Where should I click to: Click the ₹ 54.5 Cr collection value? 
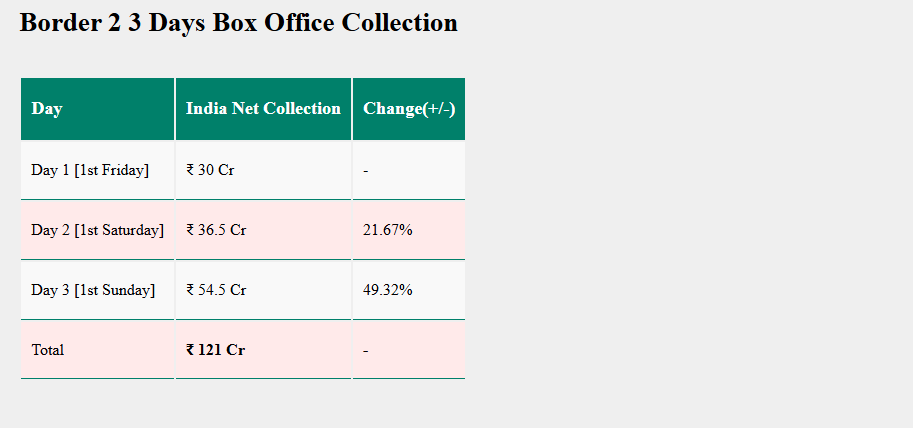point(216,290)
